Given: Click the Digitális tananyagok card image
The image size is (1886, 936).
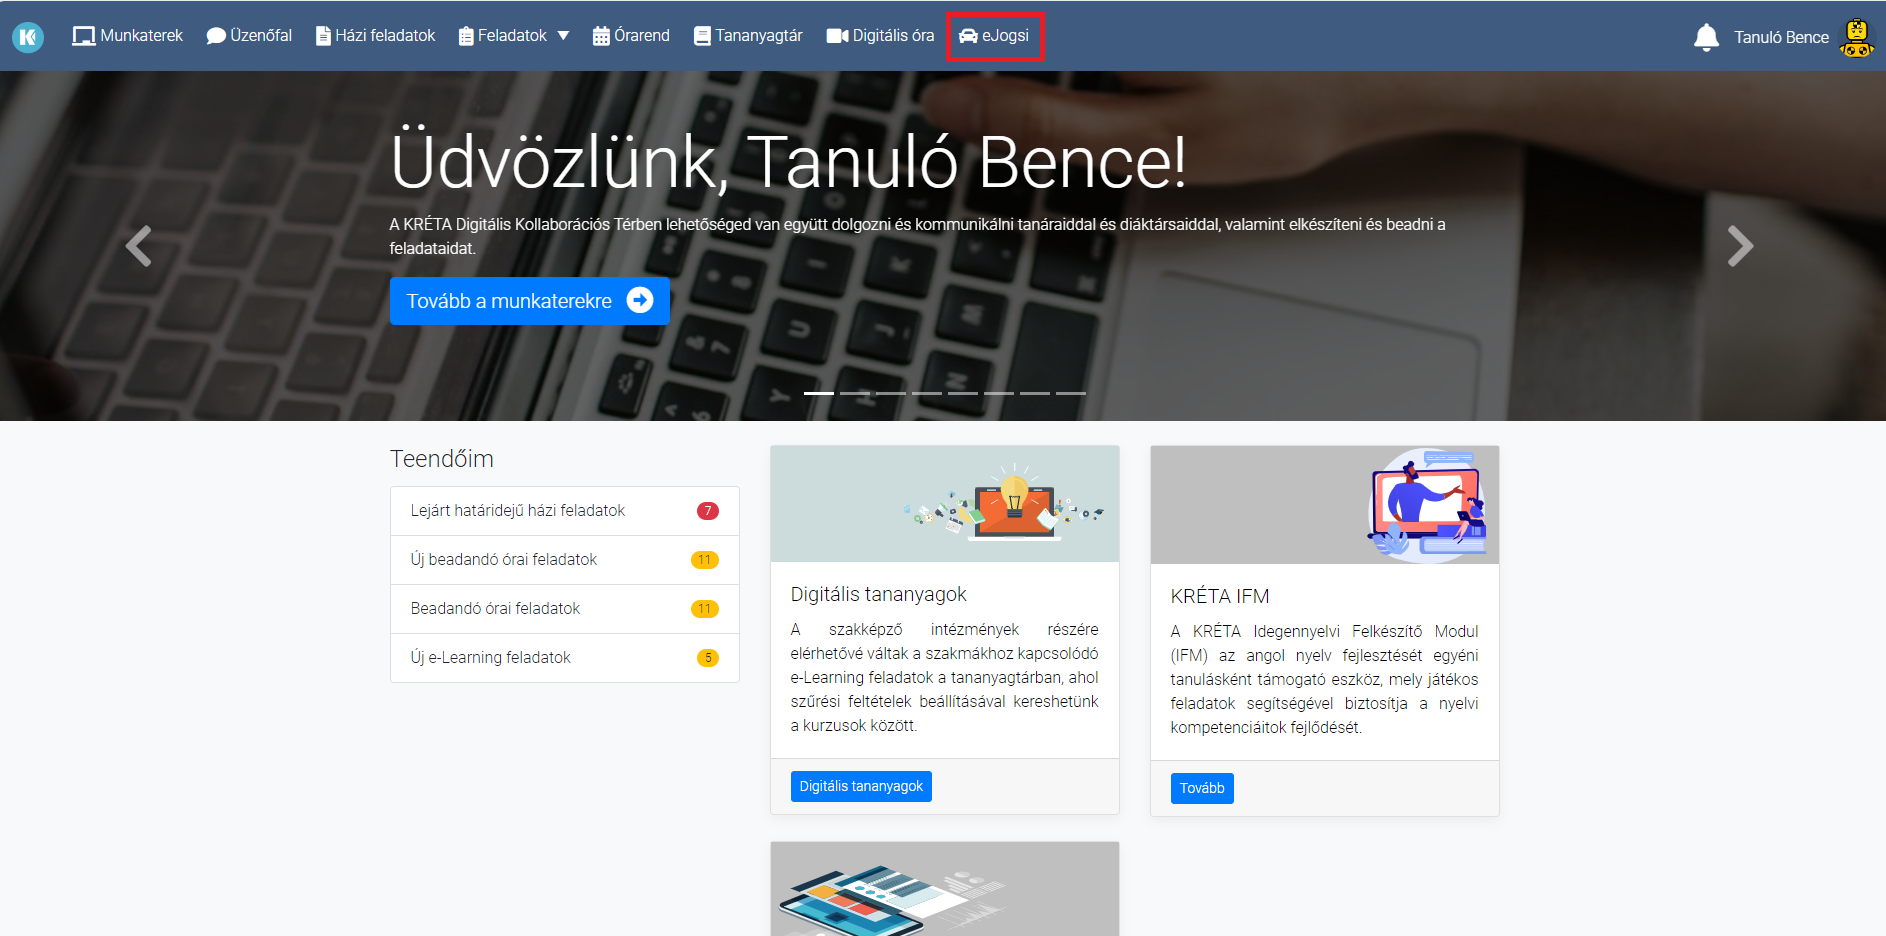Looking at the screenshot, I should [945, 504].
